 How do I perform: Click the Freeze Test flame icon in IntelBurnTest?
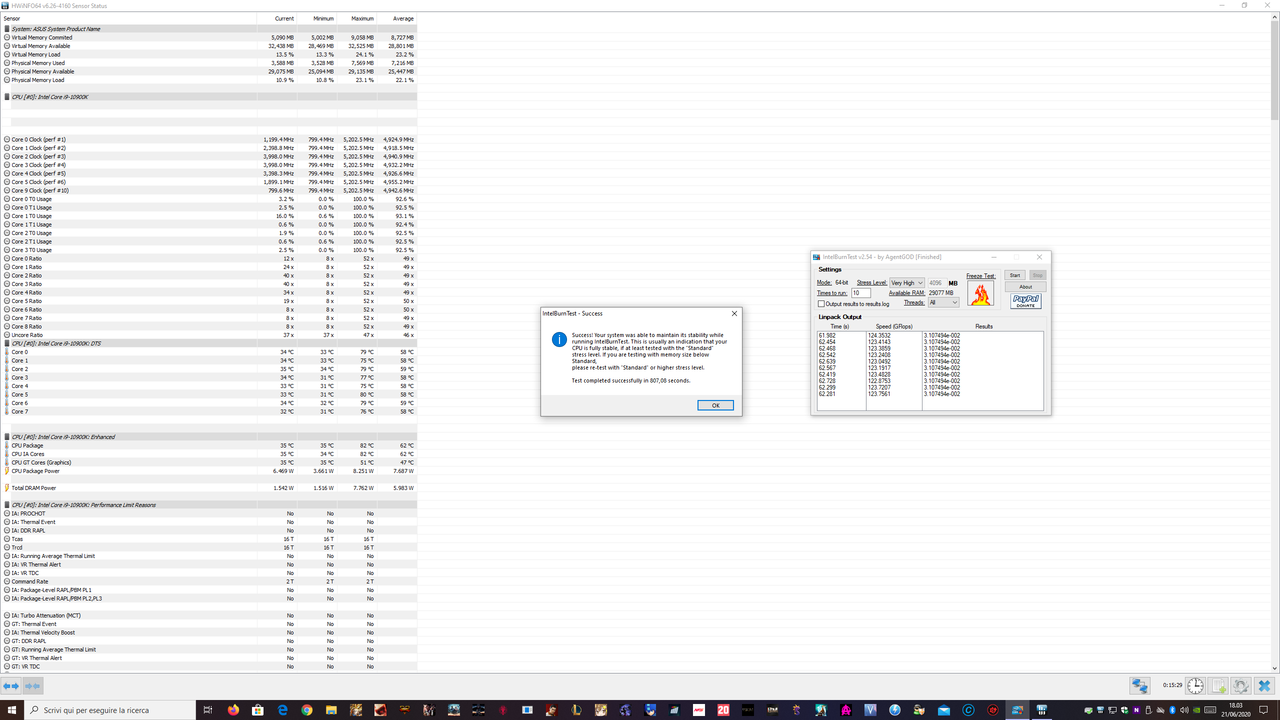[981, 293]
